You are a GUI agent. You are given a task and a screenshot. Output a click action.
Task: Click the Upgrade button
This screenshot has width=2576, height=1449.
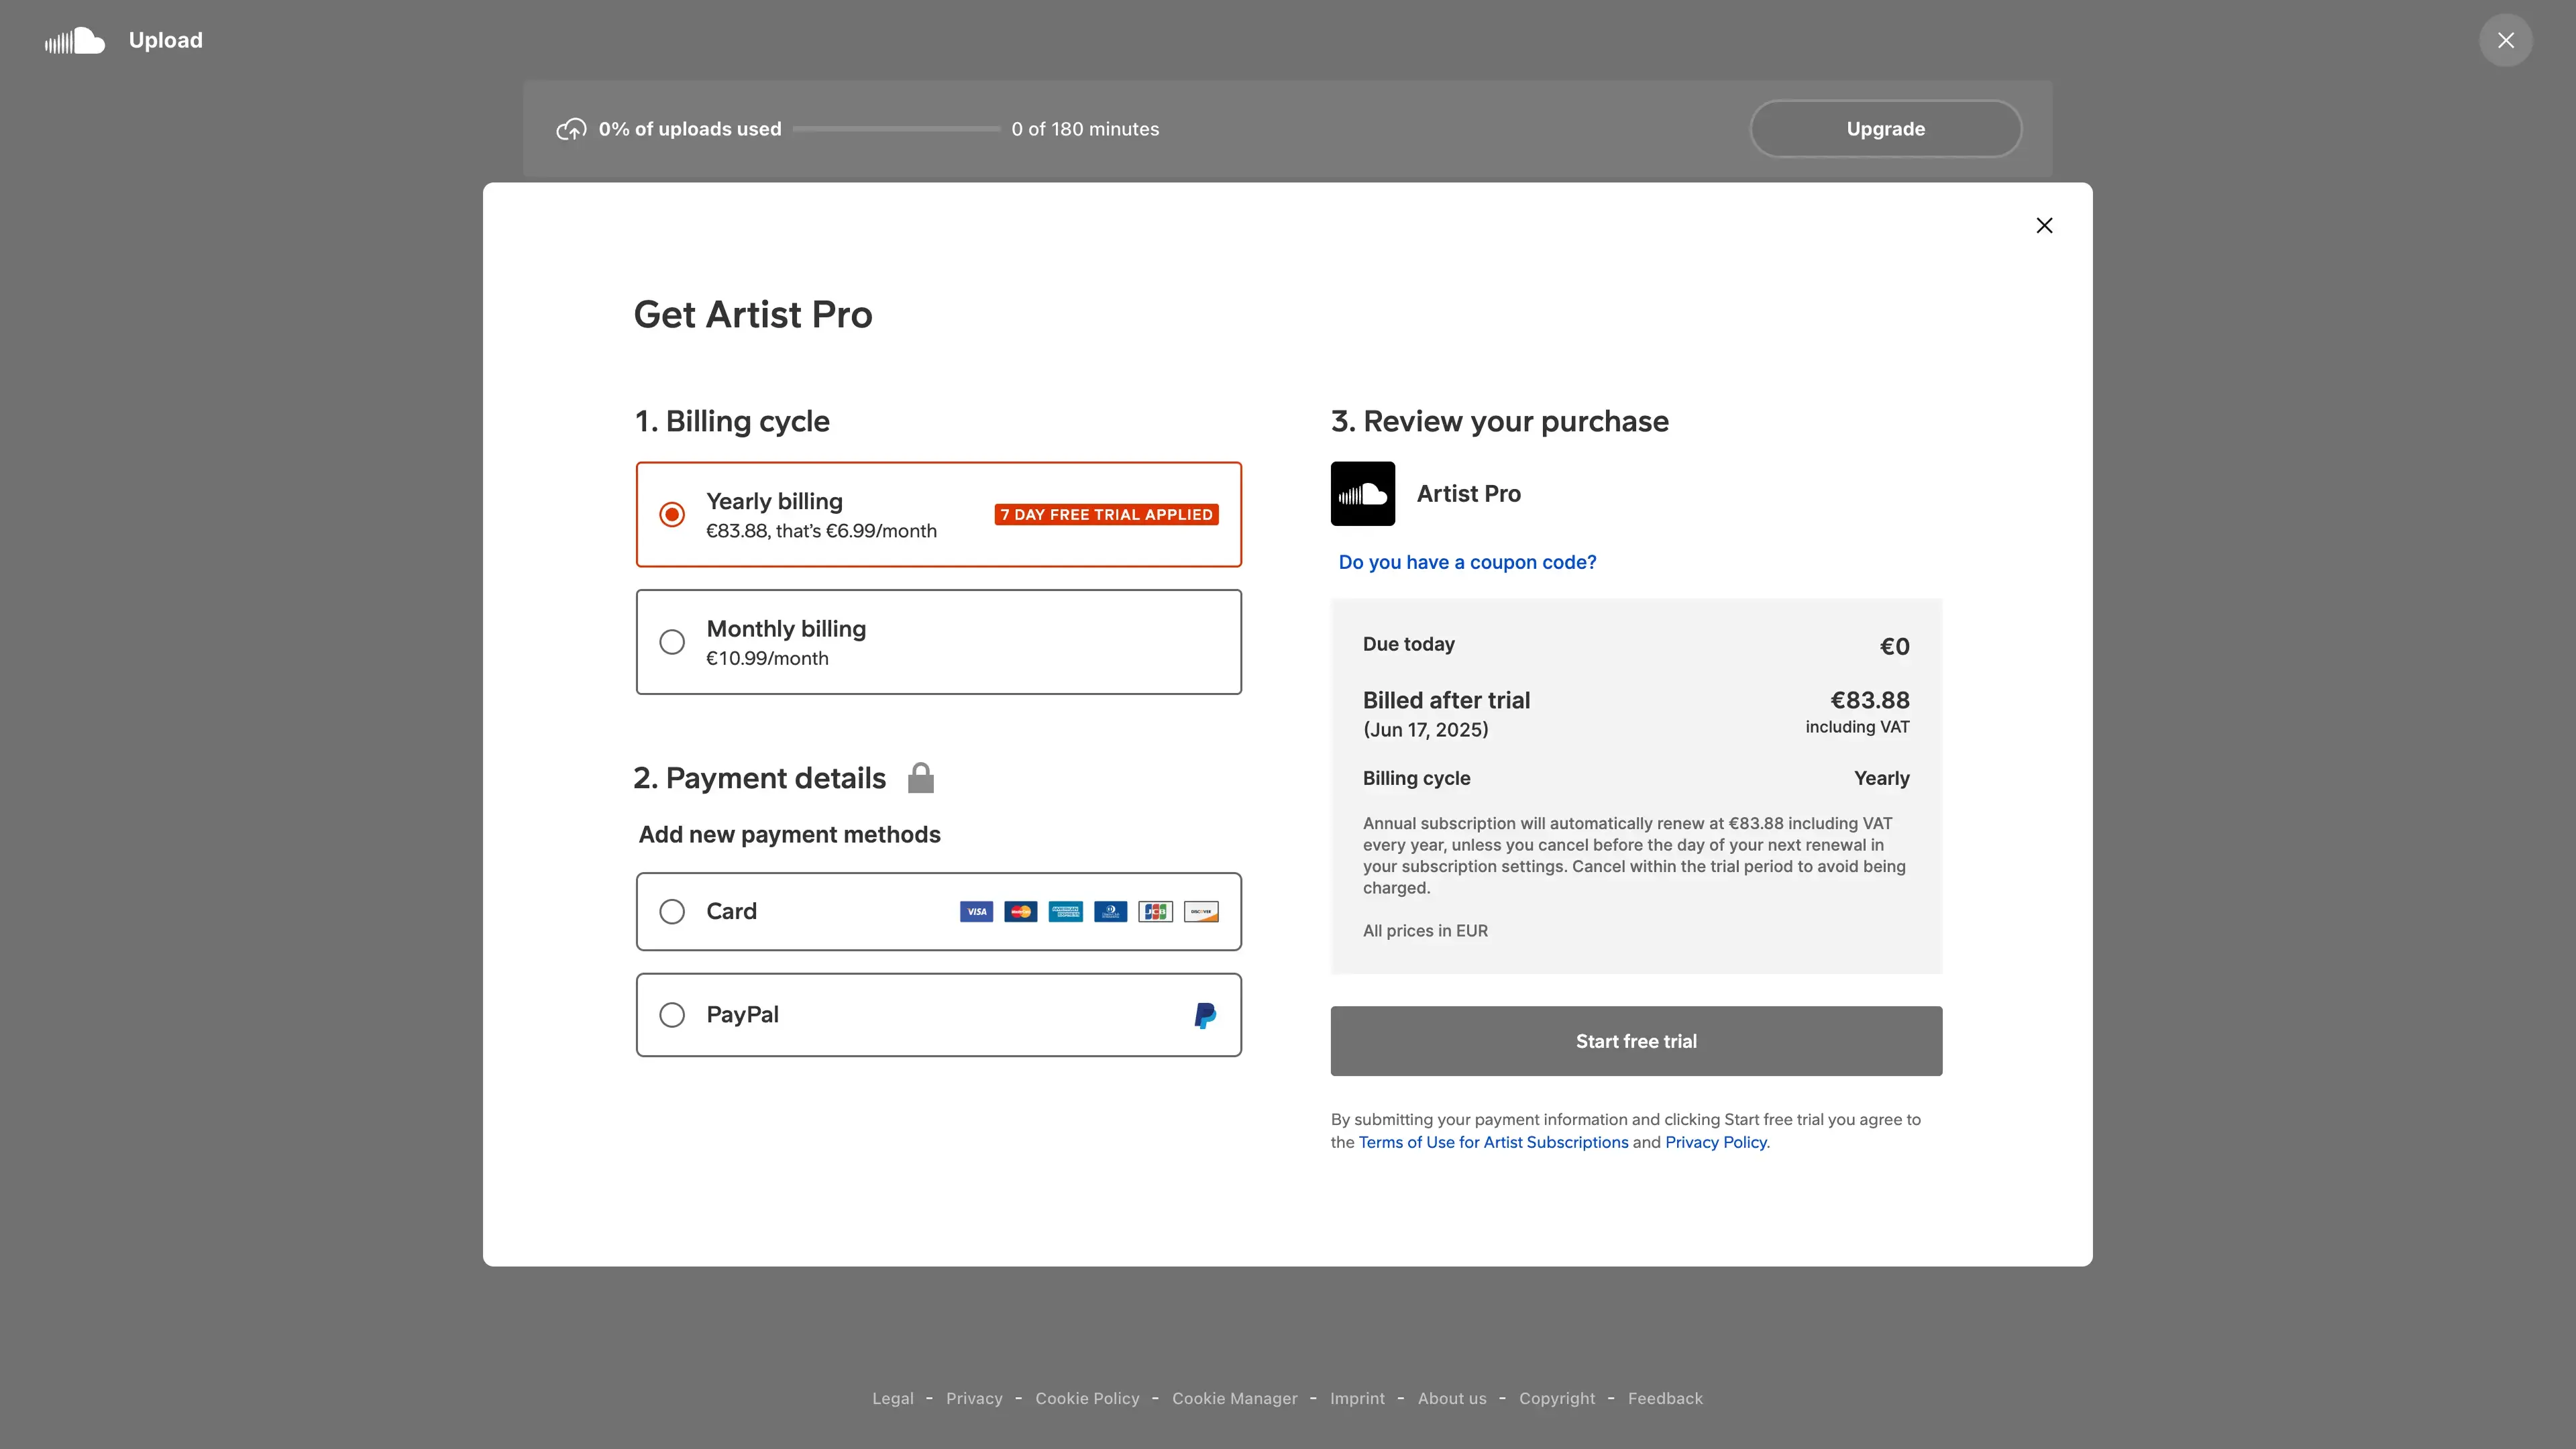click(1885, 129)
